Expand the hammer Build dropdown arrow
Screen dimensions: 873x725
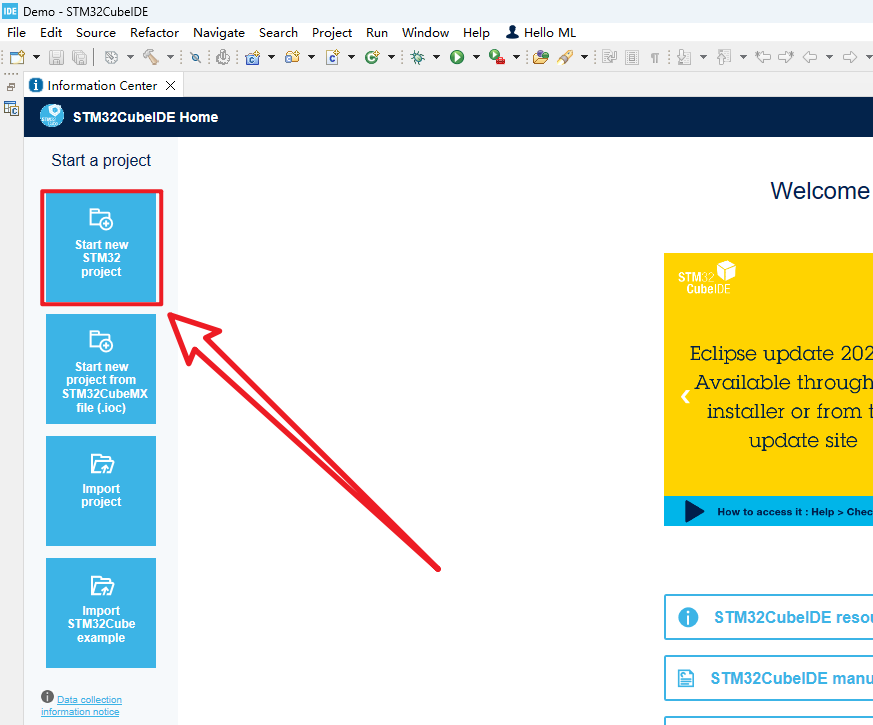170,57
